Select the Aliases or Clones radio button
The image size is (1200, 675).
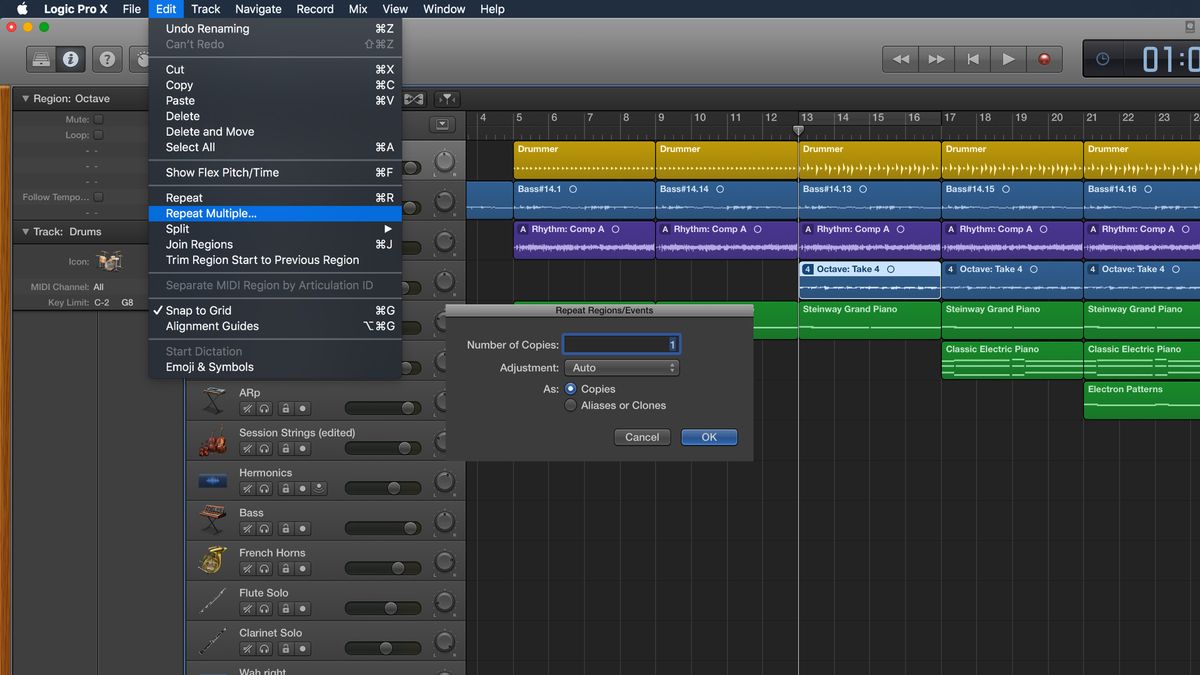[x=571, y=405]
